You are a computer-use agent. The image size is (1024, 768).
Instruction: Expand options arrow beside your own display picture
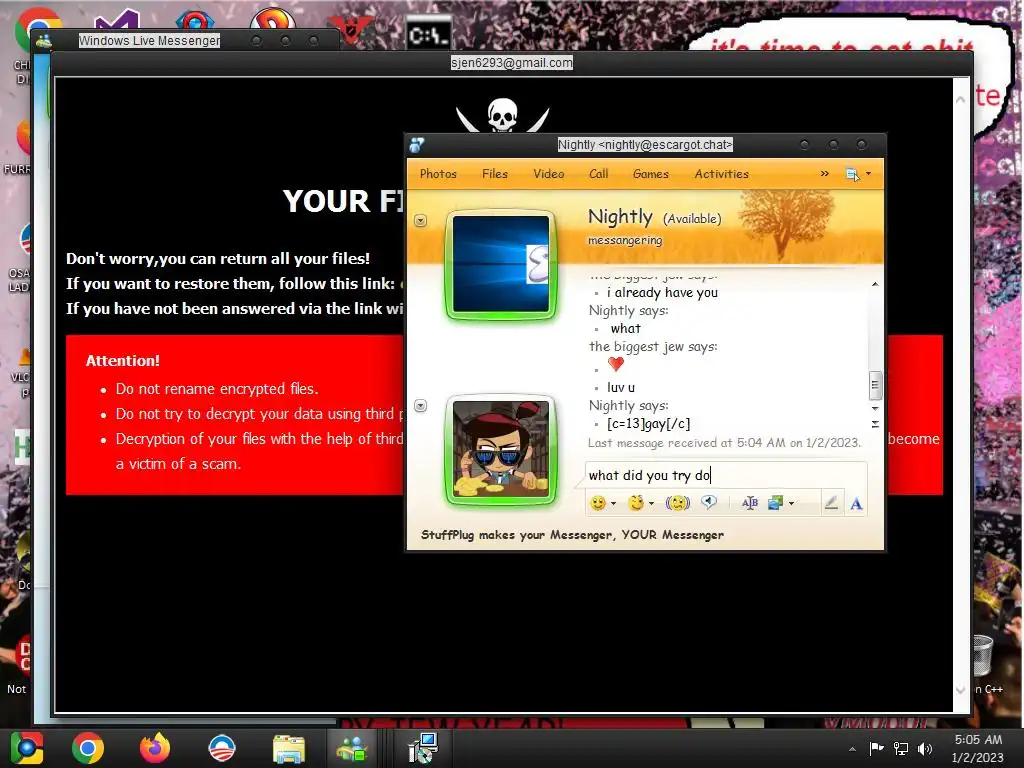[x=421, y=406]
